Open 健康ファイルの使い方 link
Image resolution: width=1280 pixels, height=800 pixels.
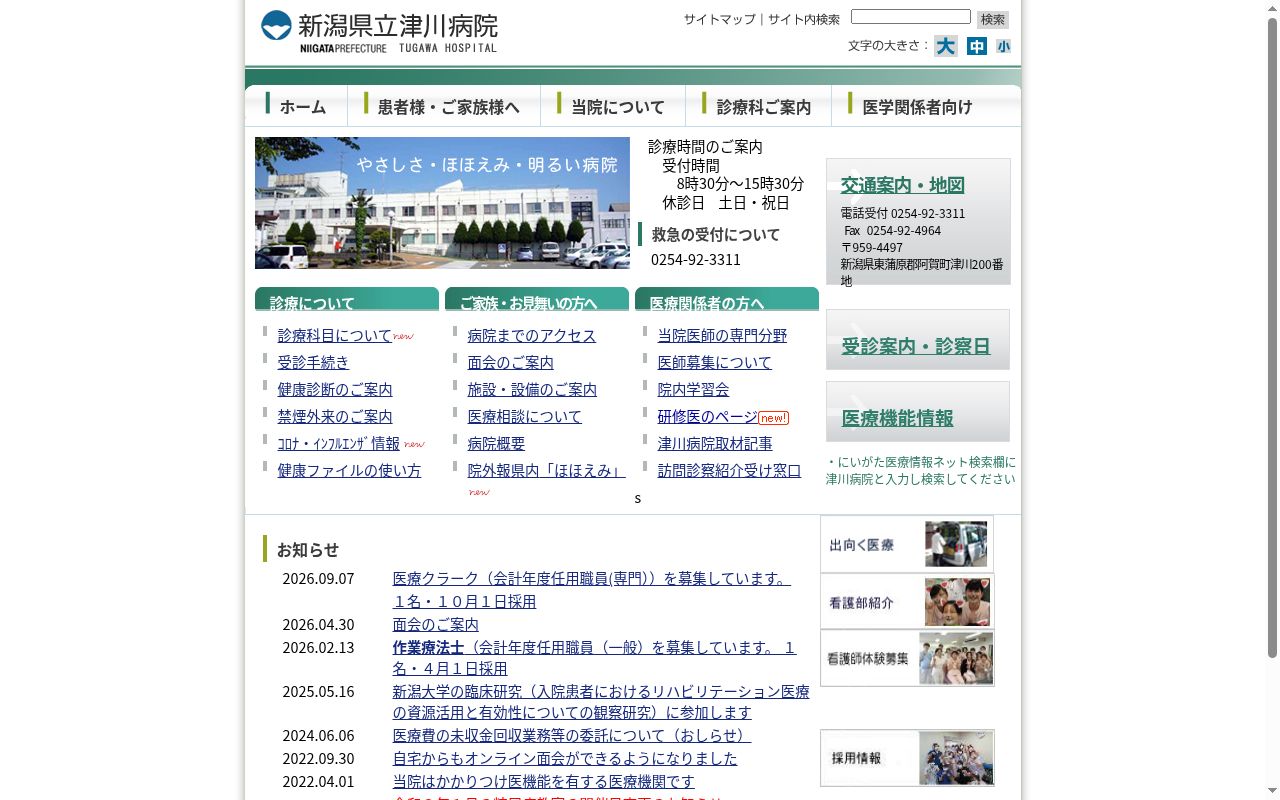coord(349,470)
